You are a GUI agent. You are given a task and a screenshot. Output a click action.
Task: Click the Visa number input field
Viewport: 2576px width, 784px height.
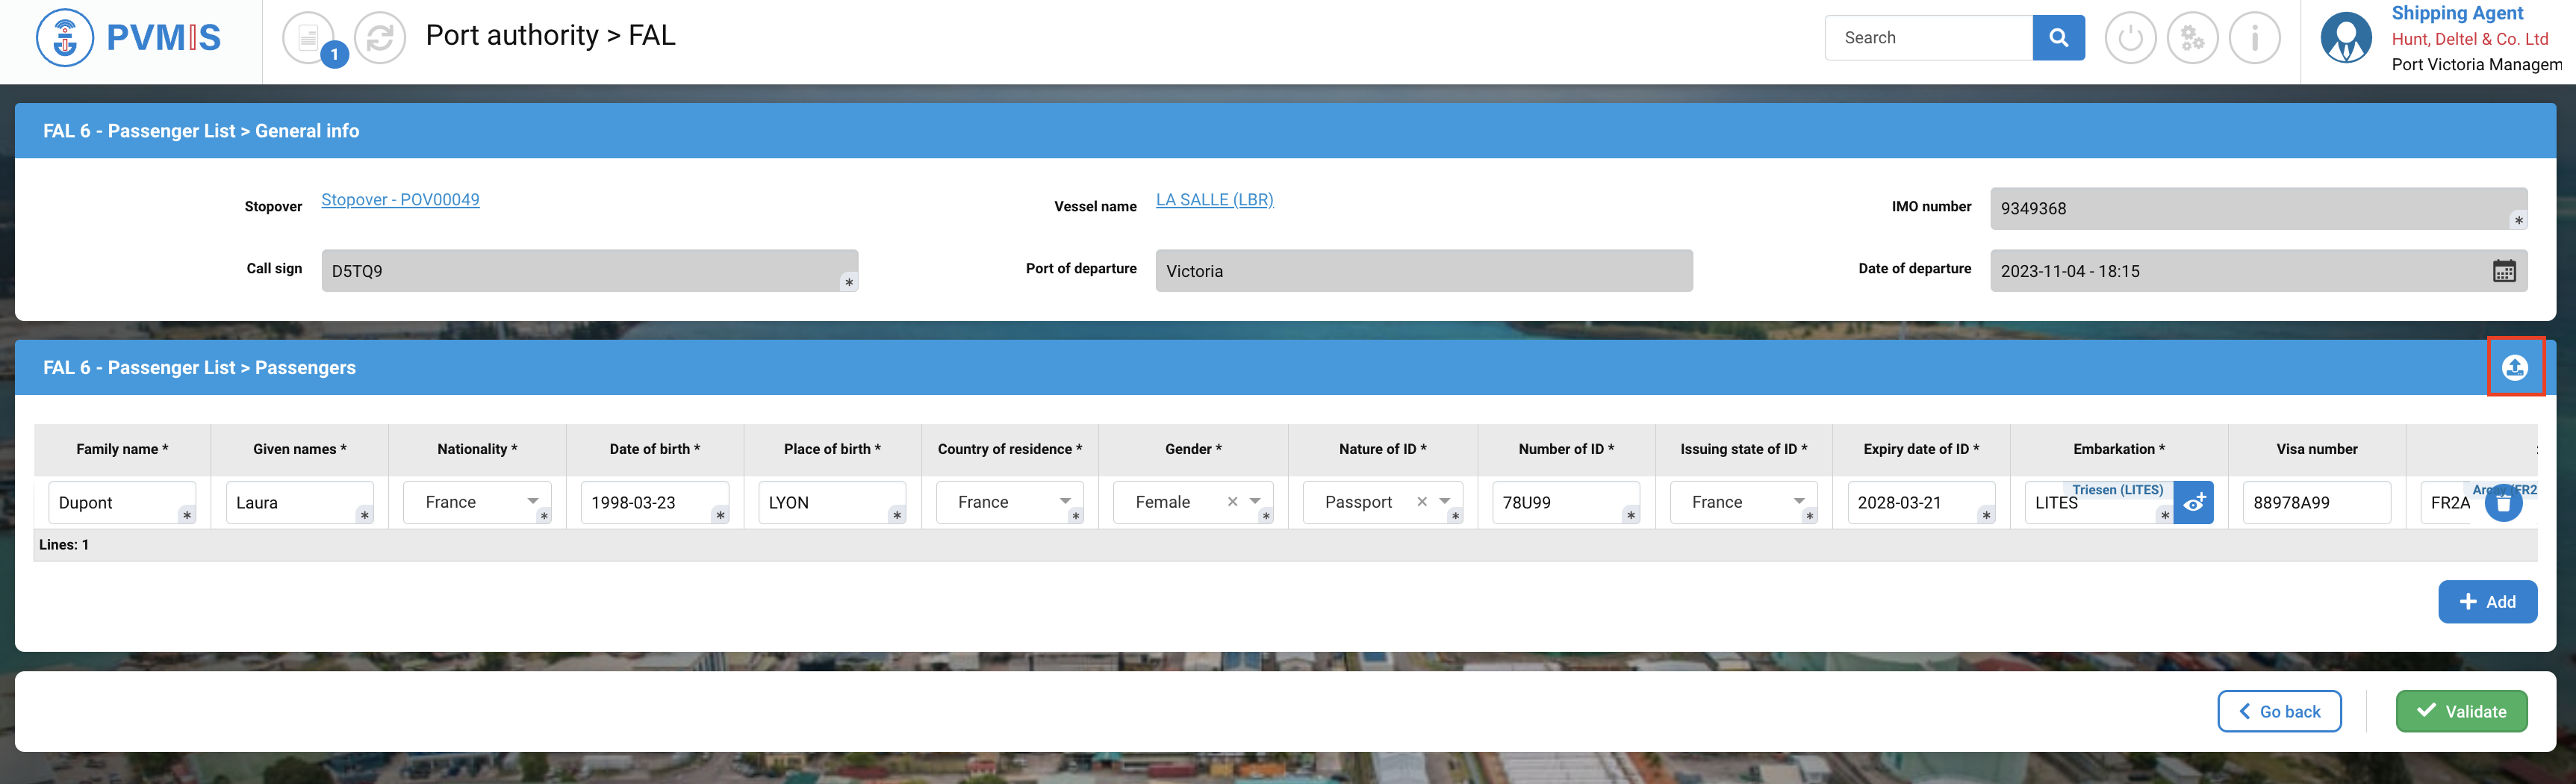(x=2315, y=502)
